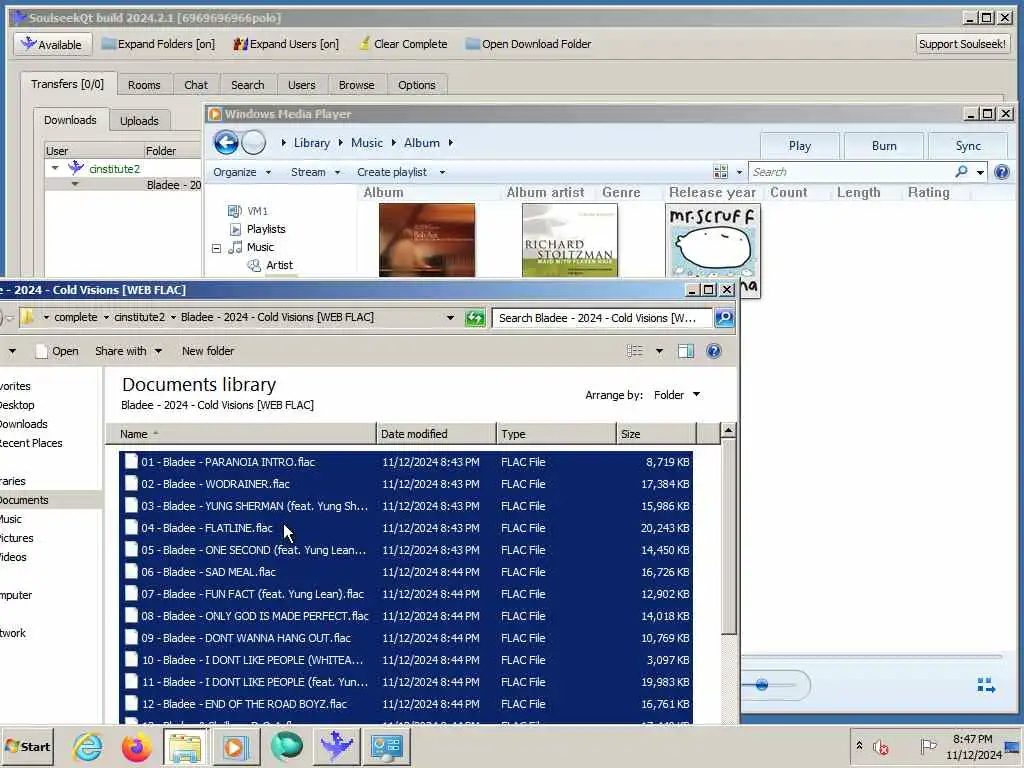
Task: Click the muted volume icon in system tray
Action: pyautogui.click(x=882, y=746)
